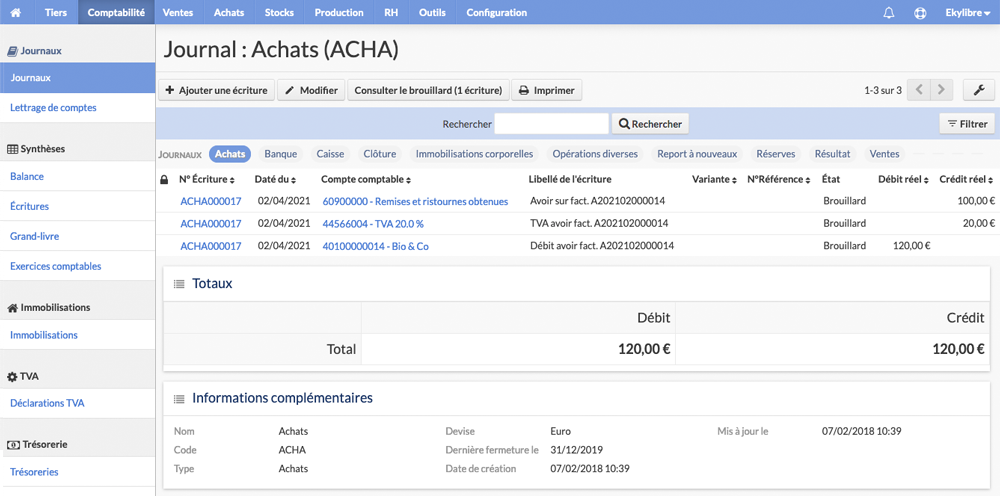This screenshot has width=1000, height=496.
Task: Open Immobilisations link in sidebar
Action: (x=78, y=335)
